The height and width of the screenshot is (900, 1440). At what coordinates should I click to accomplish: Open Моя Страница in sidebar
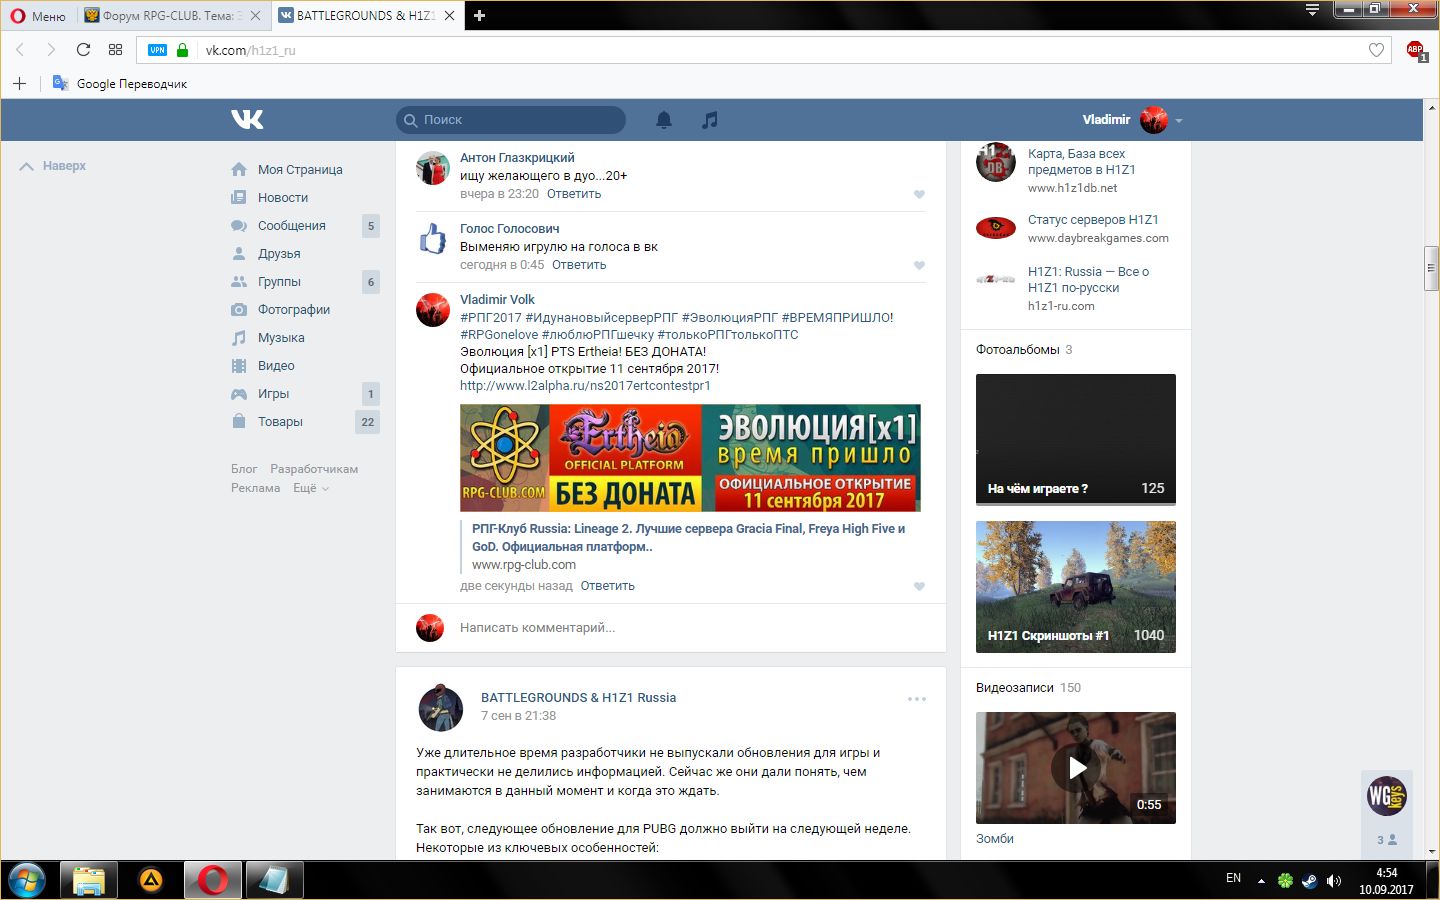[x=300, y=170]
